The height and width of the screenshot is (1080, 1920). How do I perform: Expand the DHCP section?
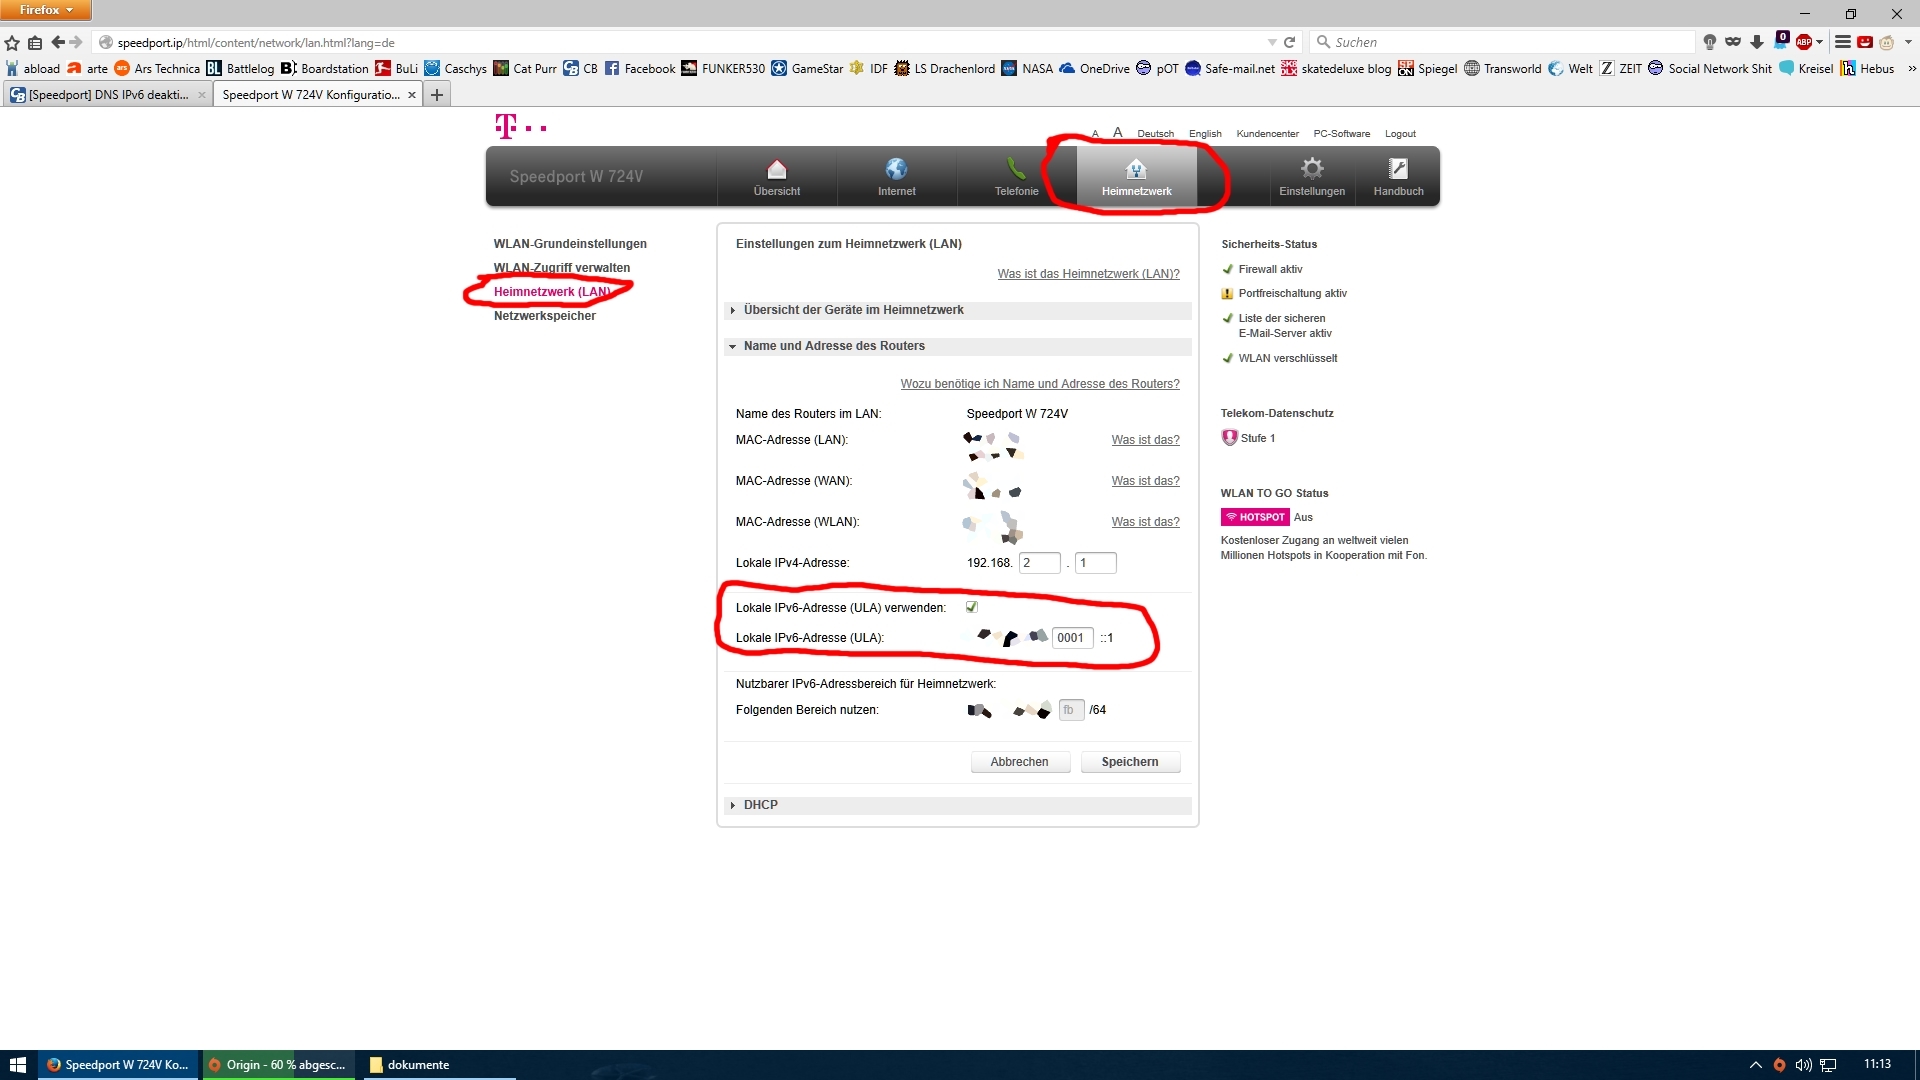[x=760, y=805]
